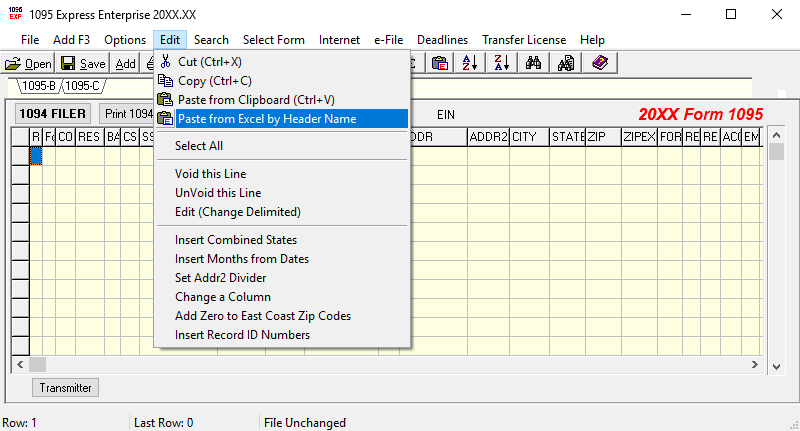Open the e-File menu
The image size is (800, 431).
388,40
